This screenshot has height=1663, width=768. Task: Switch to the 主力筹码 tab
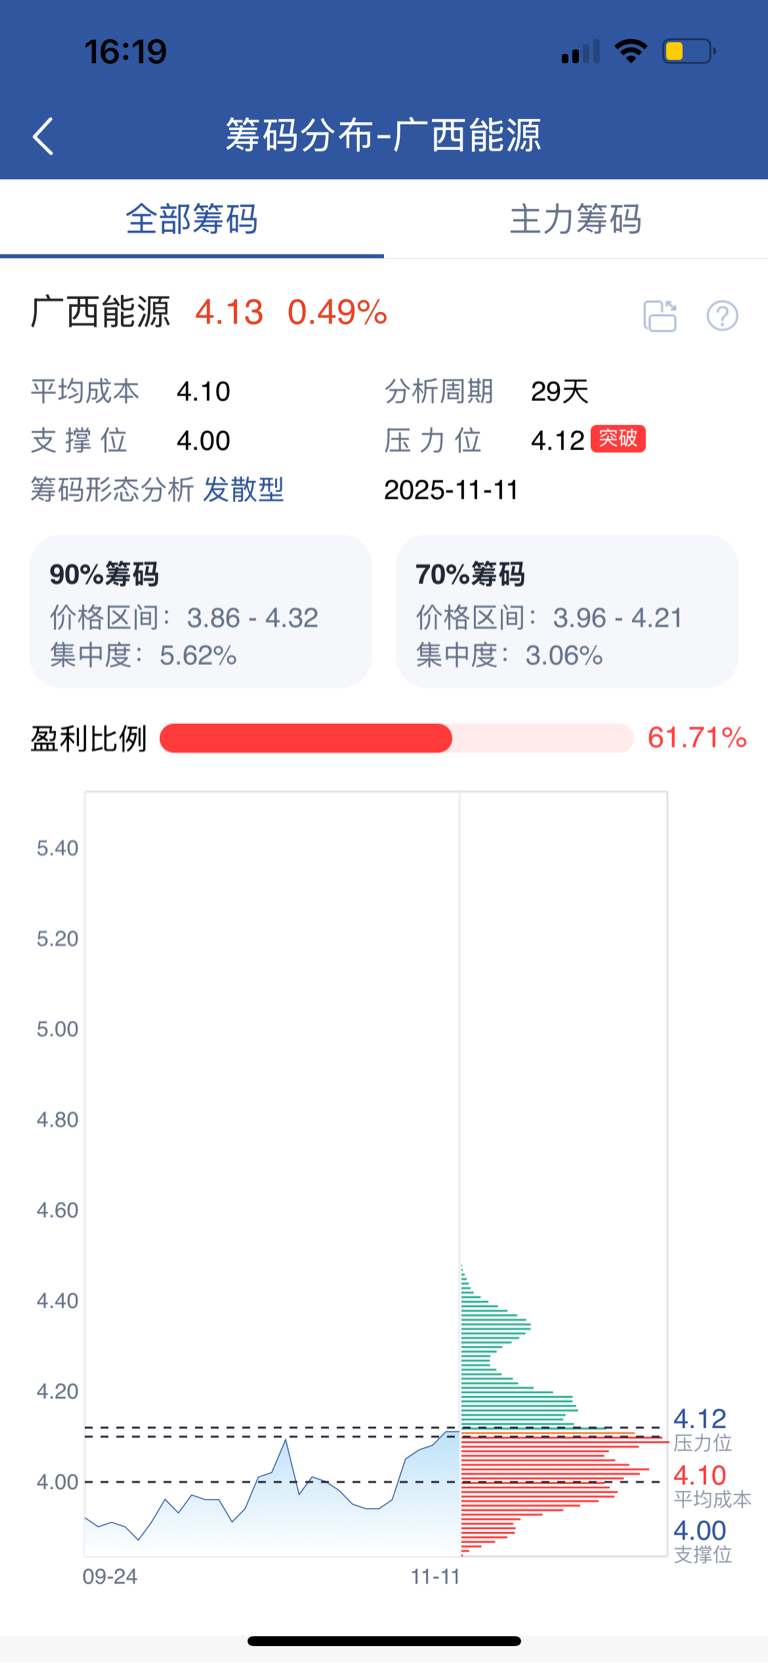576,219
